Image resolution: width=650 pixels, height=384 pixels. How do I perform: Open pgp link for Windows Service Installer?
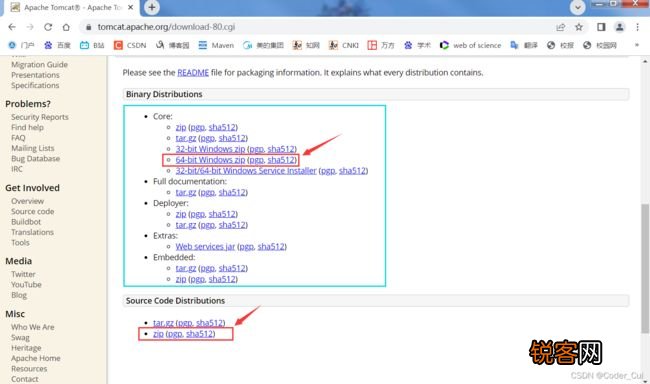click(x=328, y=170)
